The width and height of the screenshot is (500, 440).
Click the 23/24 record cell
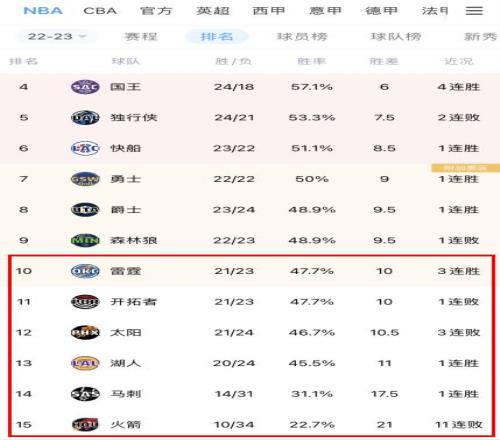(234, 210)
